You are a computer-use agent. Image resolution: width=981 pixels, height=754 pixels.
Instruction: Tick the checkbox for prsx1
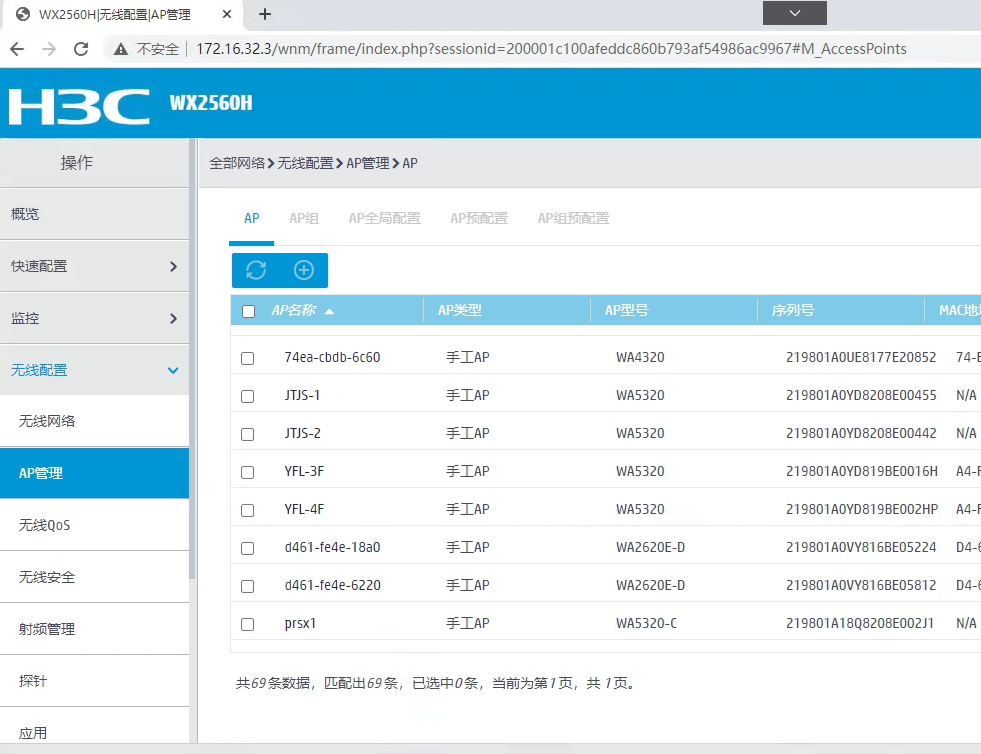248,624
